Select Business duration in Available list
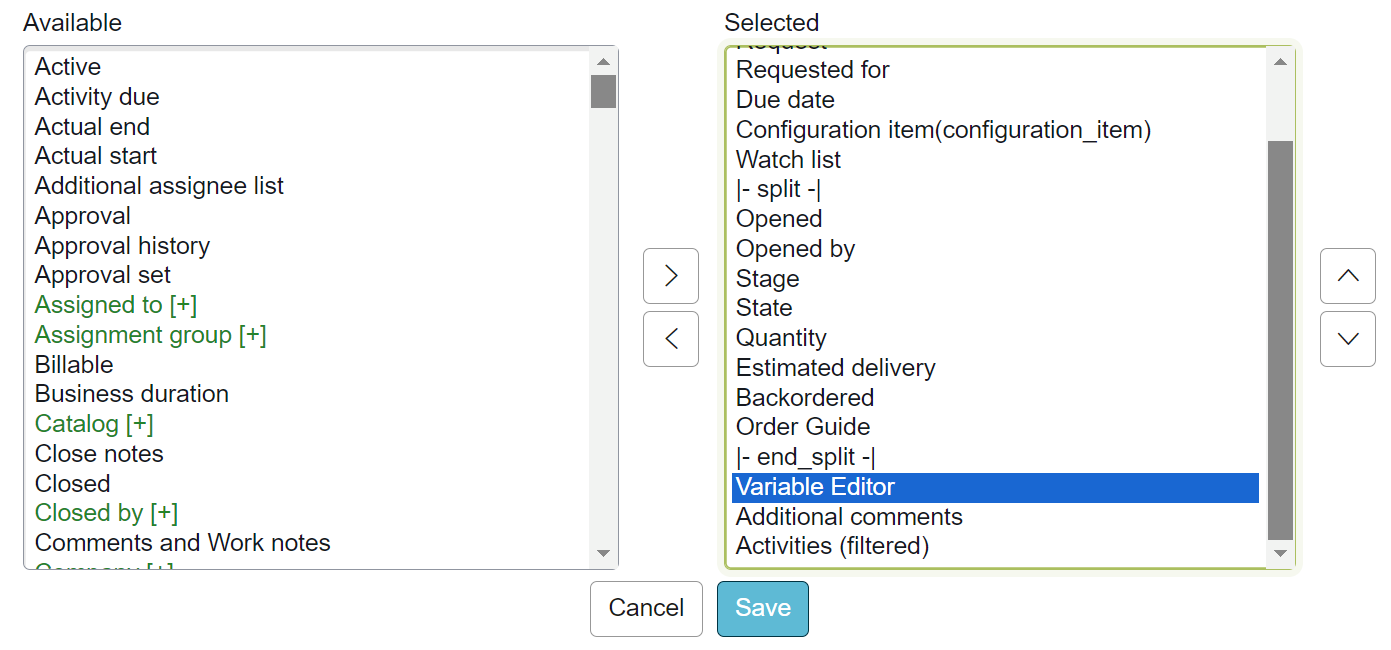 tap(132, 394)
